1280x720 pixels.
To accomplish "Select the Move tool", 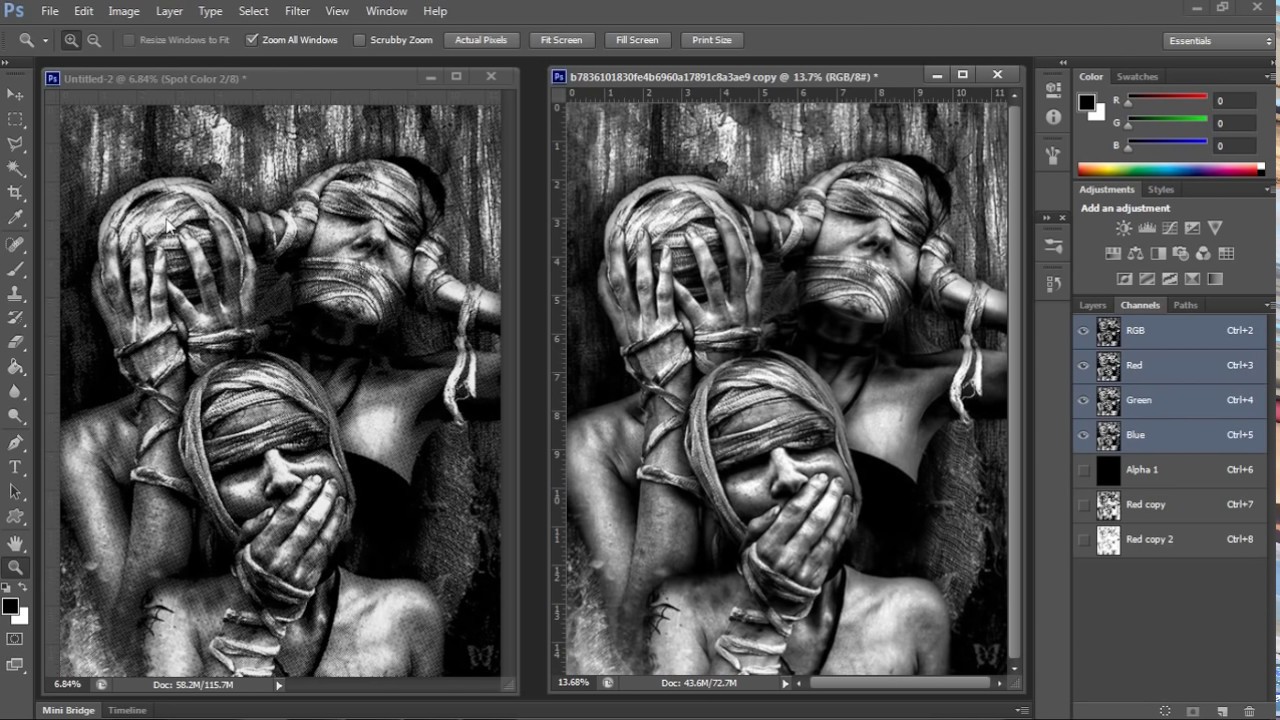I will pos(15,94).
